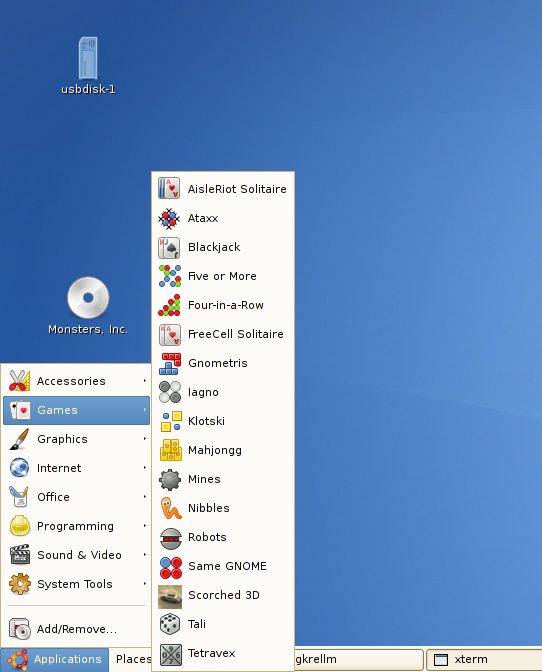Open the Mines game entry

click(223, 479)
